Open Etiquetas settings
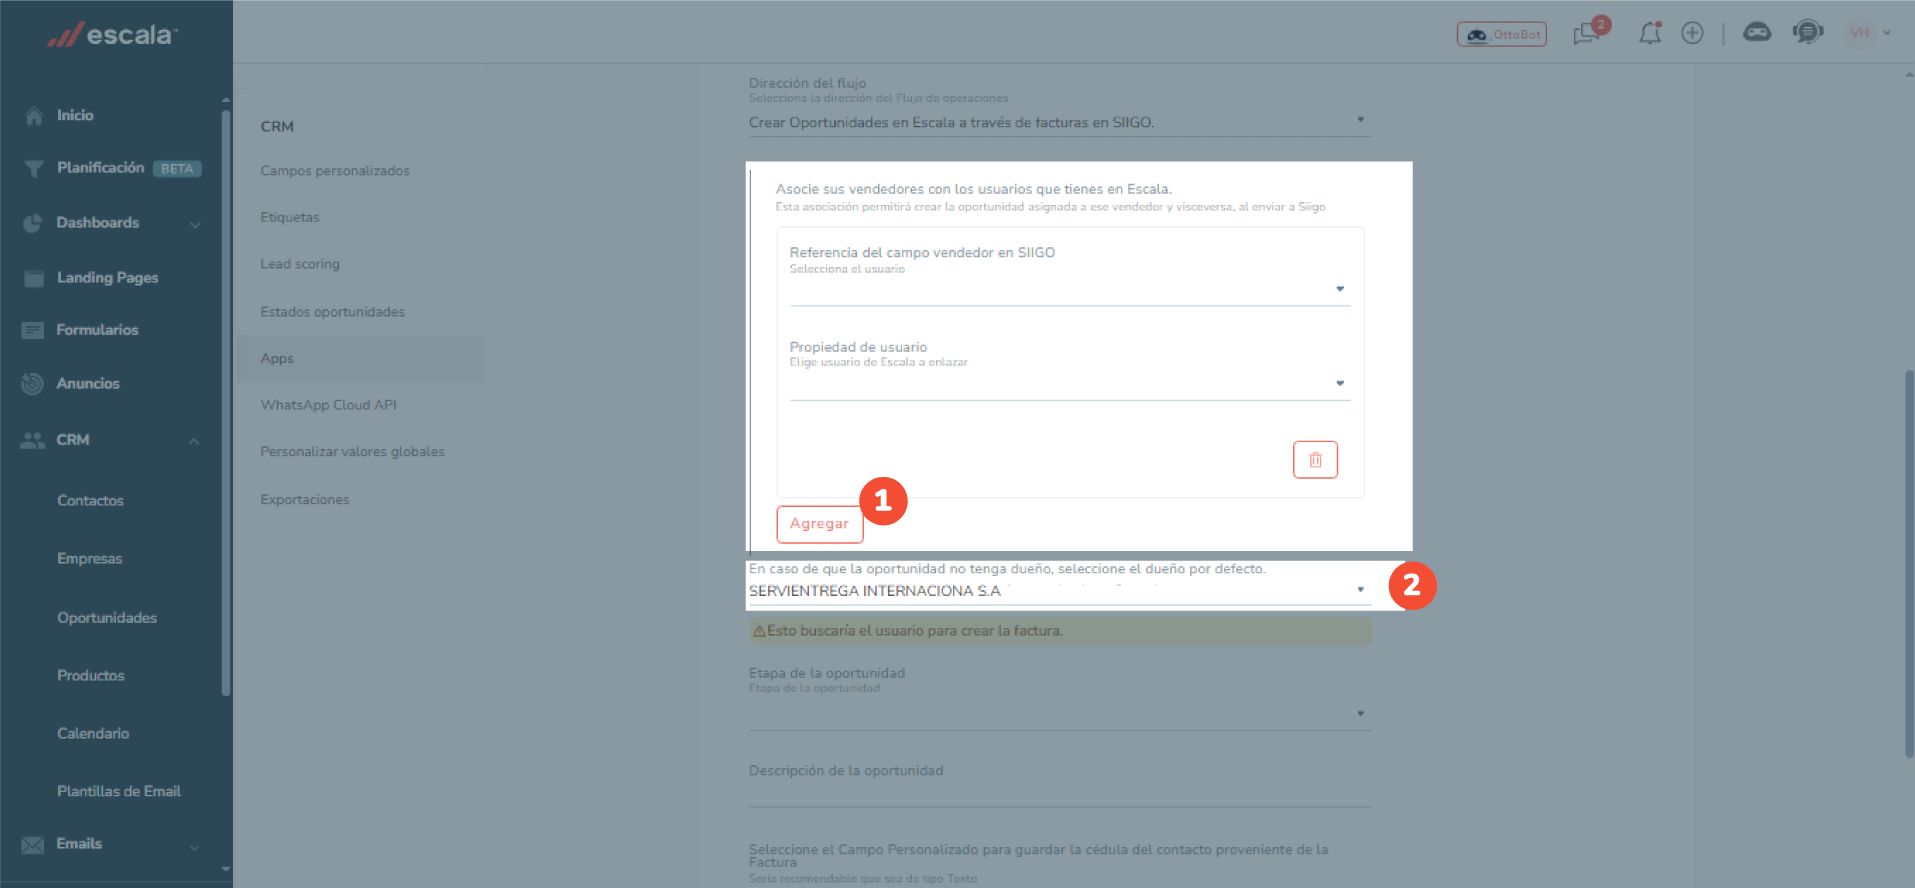Screen dimensions: 1915x888 [x=290, y=218]
